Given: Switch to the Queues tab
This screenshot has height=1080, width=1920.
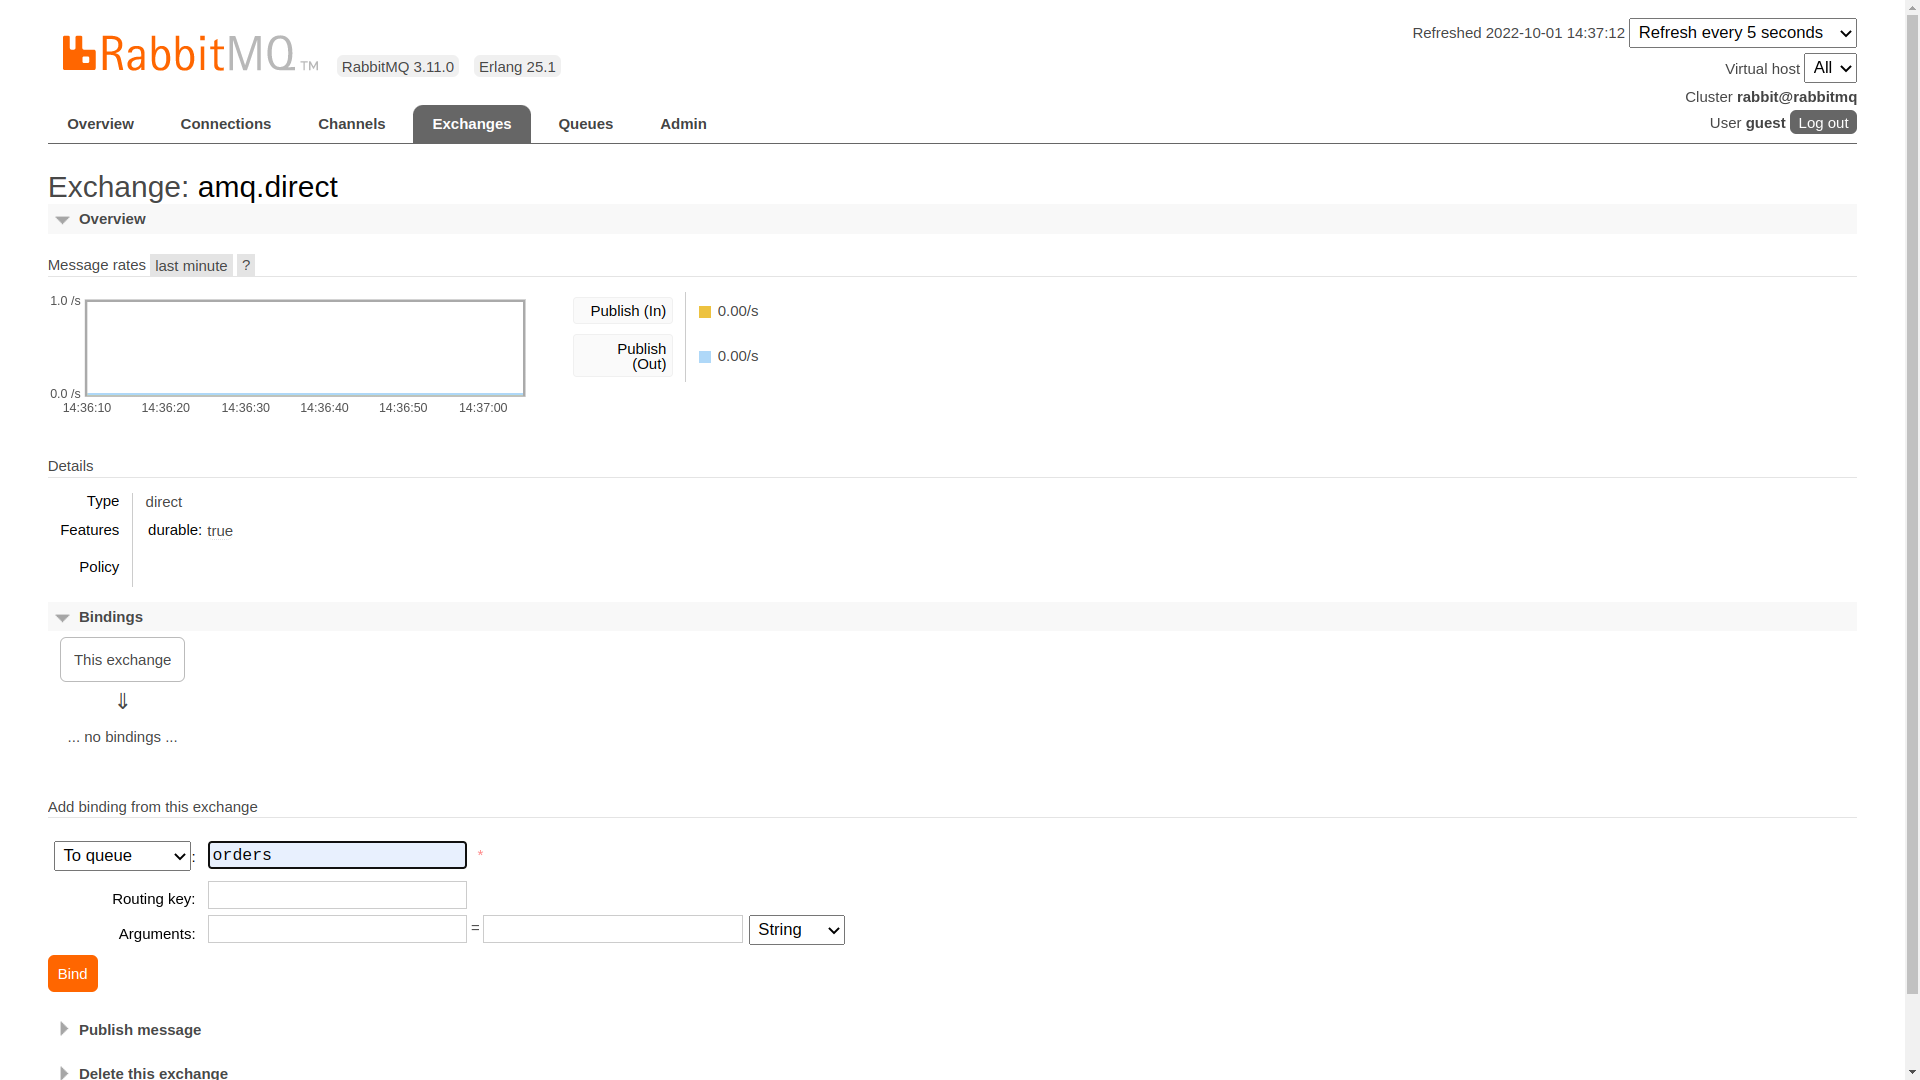Looking at the screenshot, I should coord(585,124).
